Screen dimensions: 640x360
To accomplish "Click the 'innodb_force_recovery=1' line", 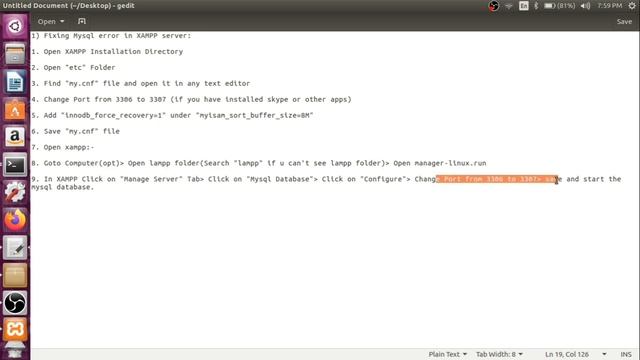I will click(172, 115).
